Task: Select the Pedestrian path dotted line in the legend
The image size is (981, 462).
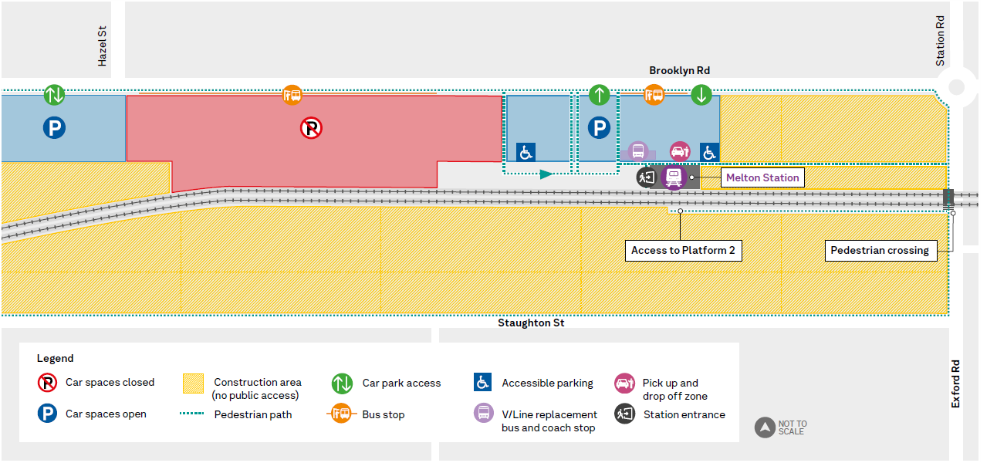Action: click(193, 414)
